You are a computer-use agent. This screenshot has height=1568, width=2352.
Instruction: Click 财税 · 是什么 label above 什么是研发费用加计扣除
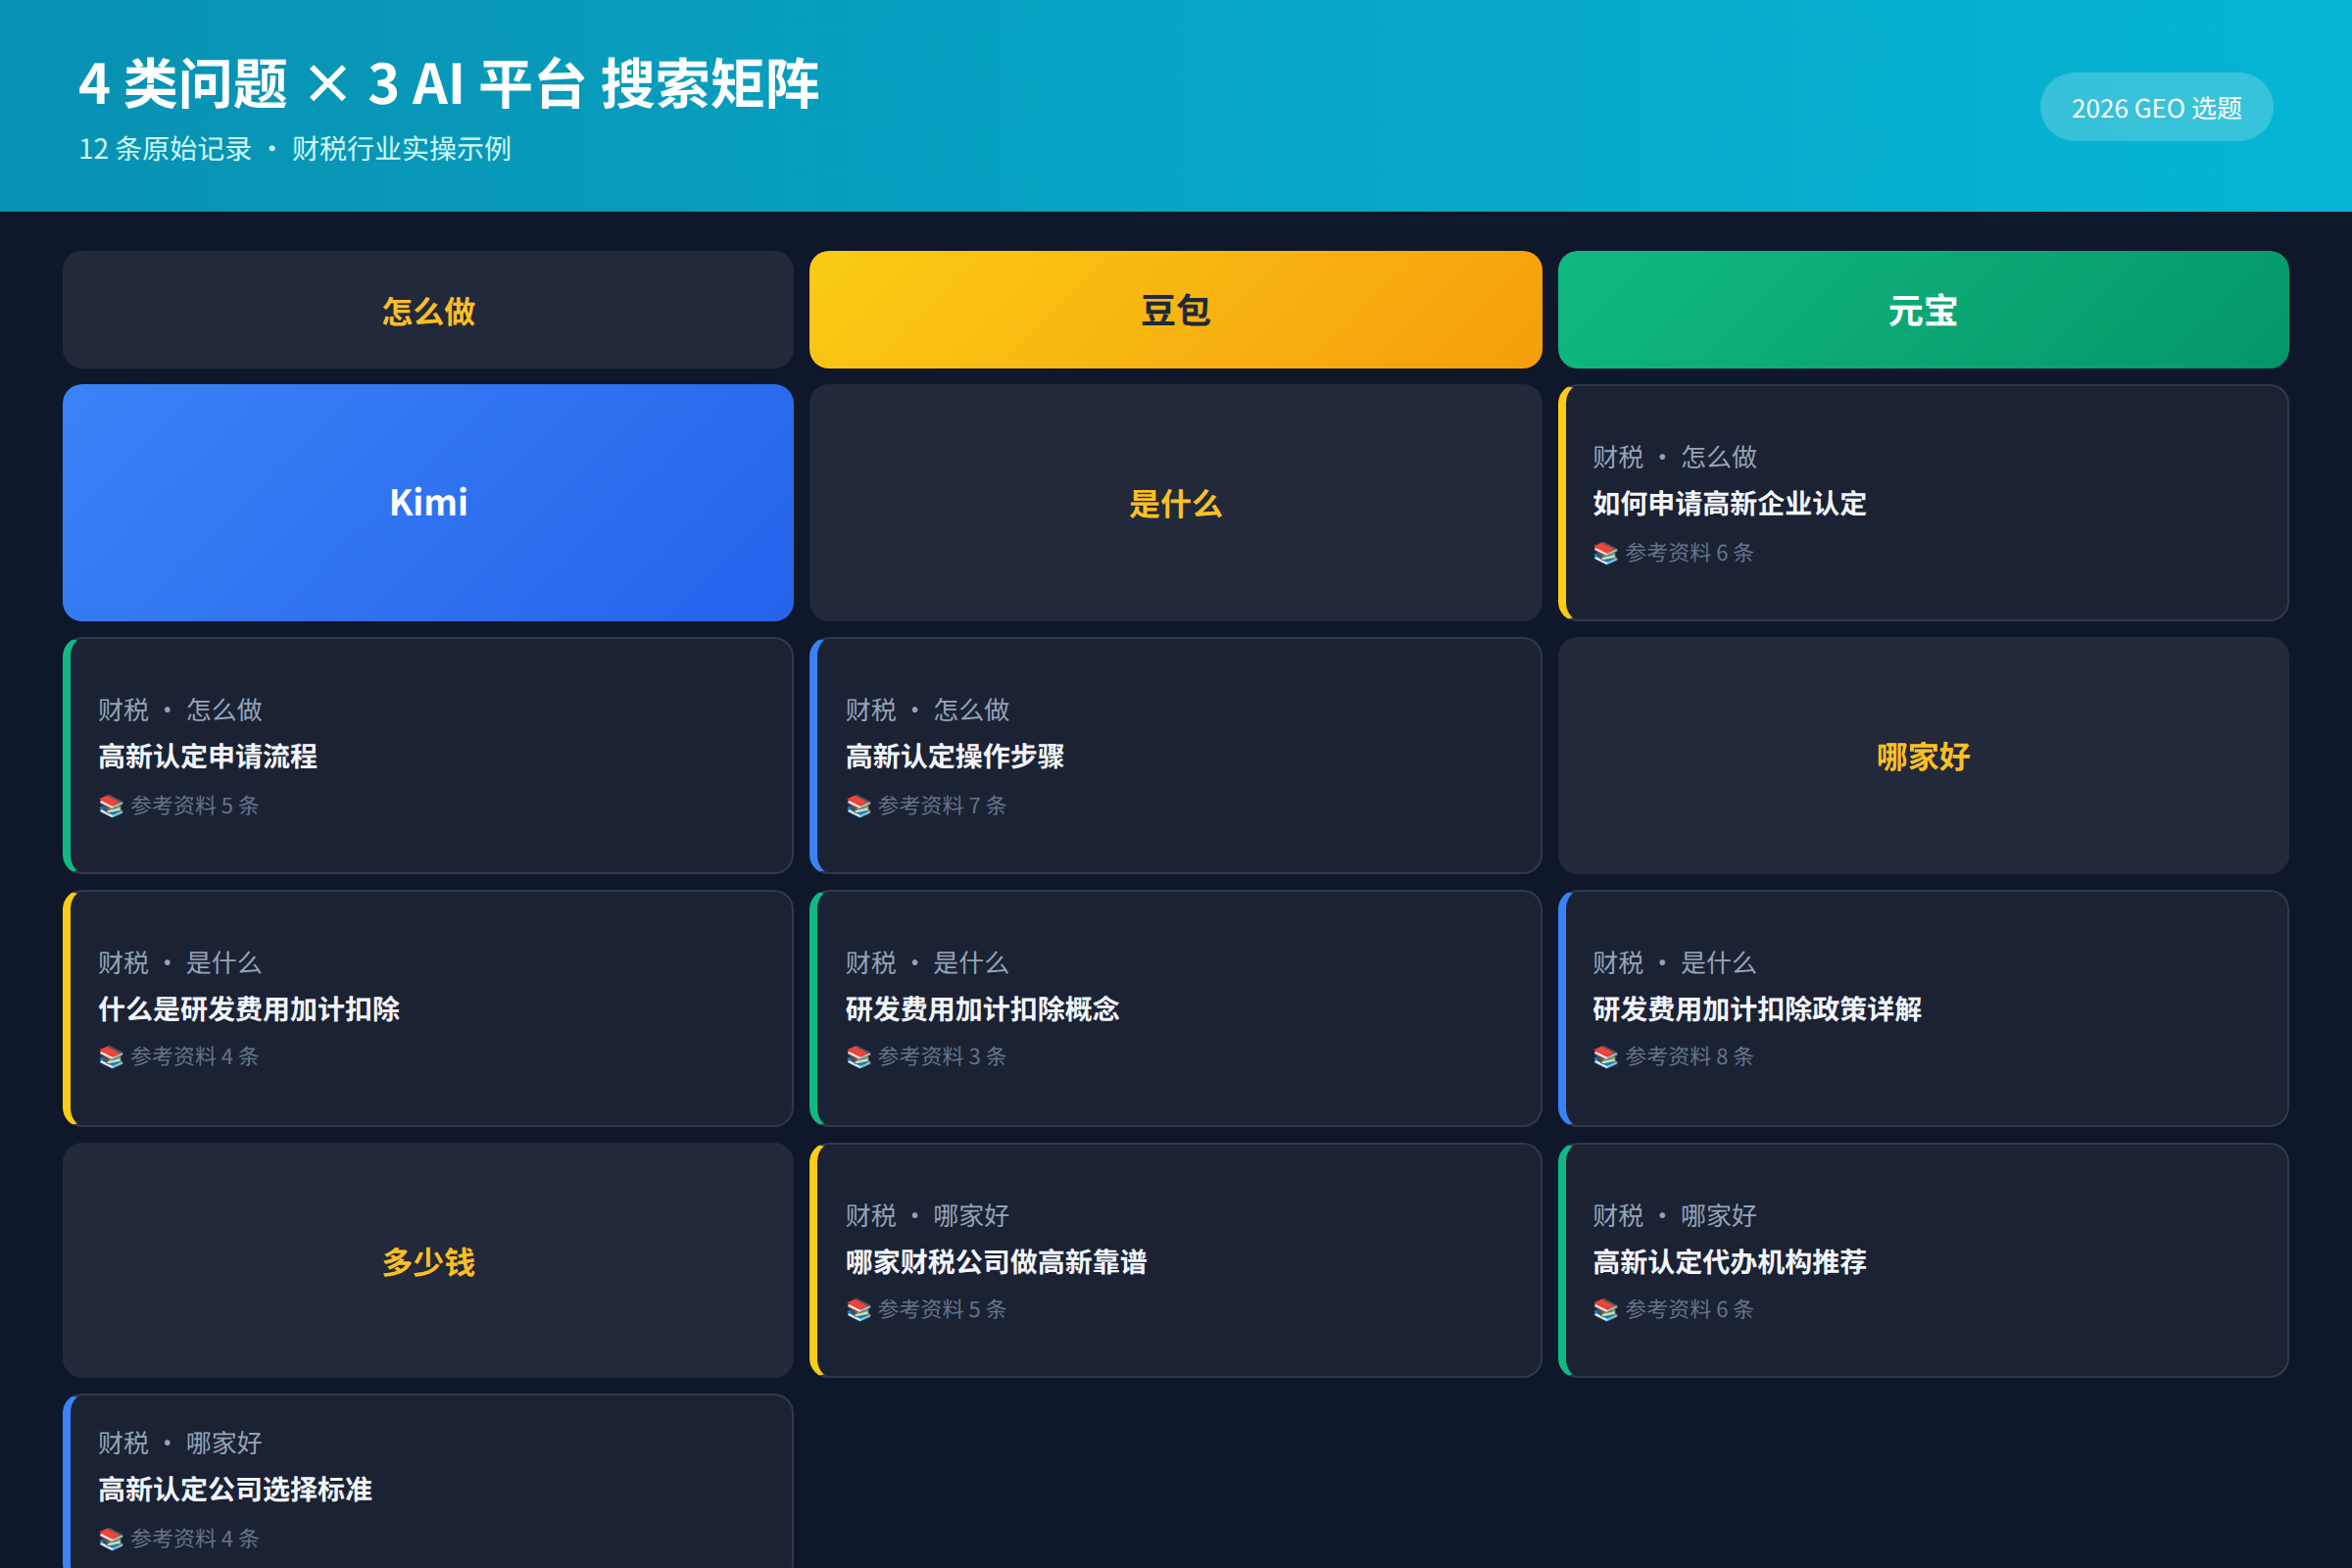pyautogui.click(x=180, y=963)
